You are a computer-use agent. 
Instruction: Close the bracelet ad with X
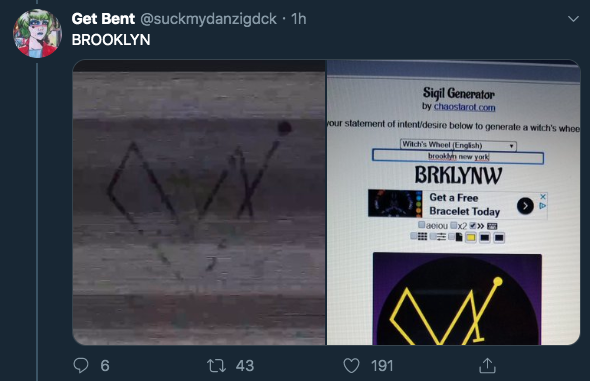pos(543,196)
